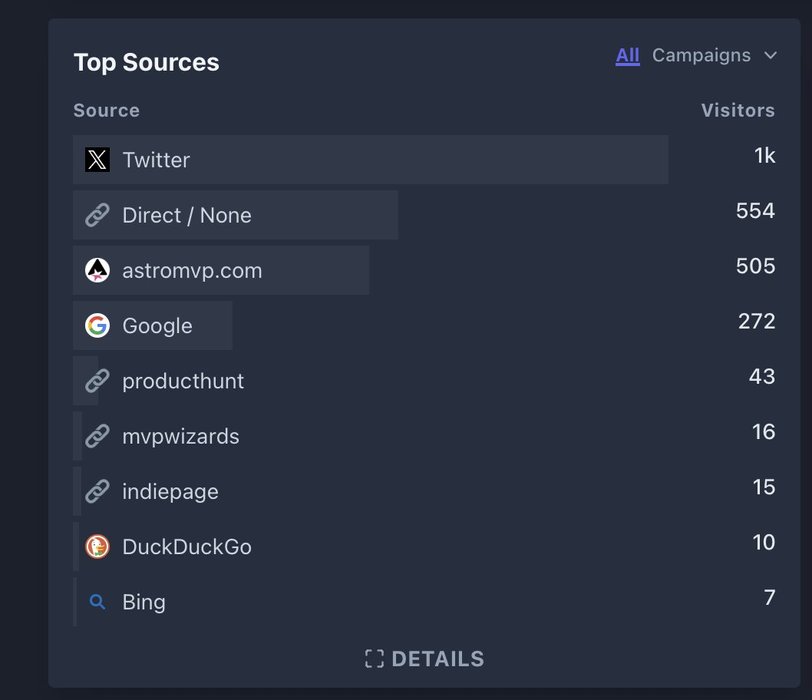This screenshot has height=700, width=812.
Task: Expand the Campaigns chevron arrow
Action: [x=770, y=56]
